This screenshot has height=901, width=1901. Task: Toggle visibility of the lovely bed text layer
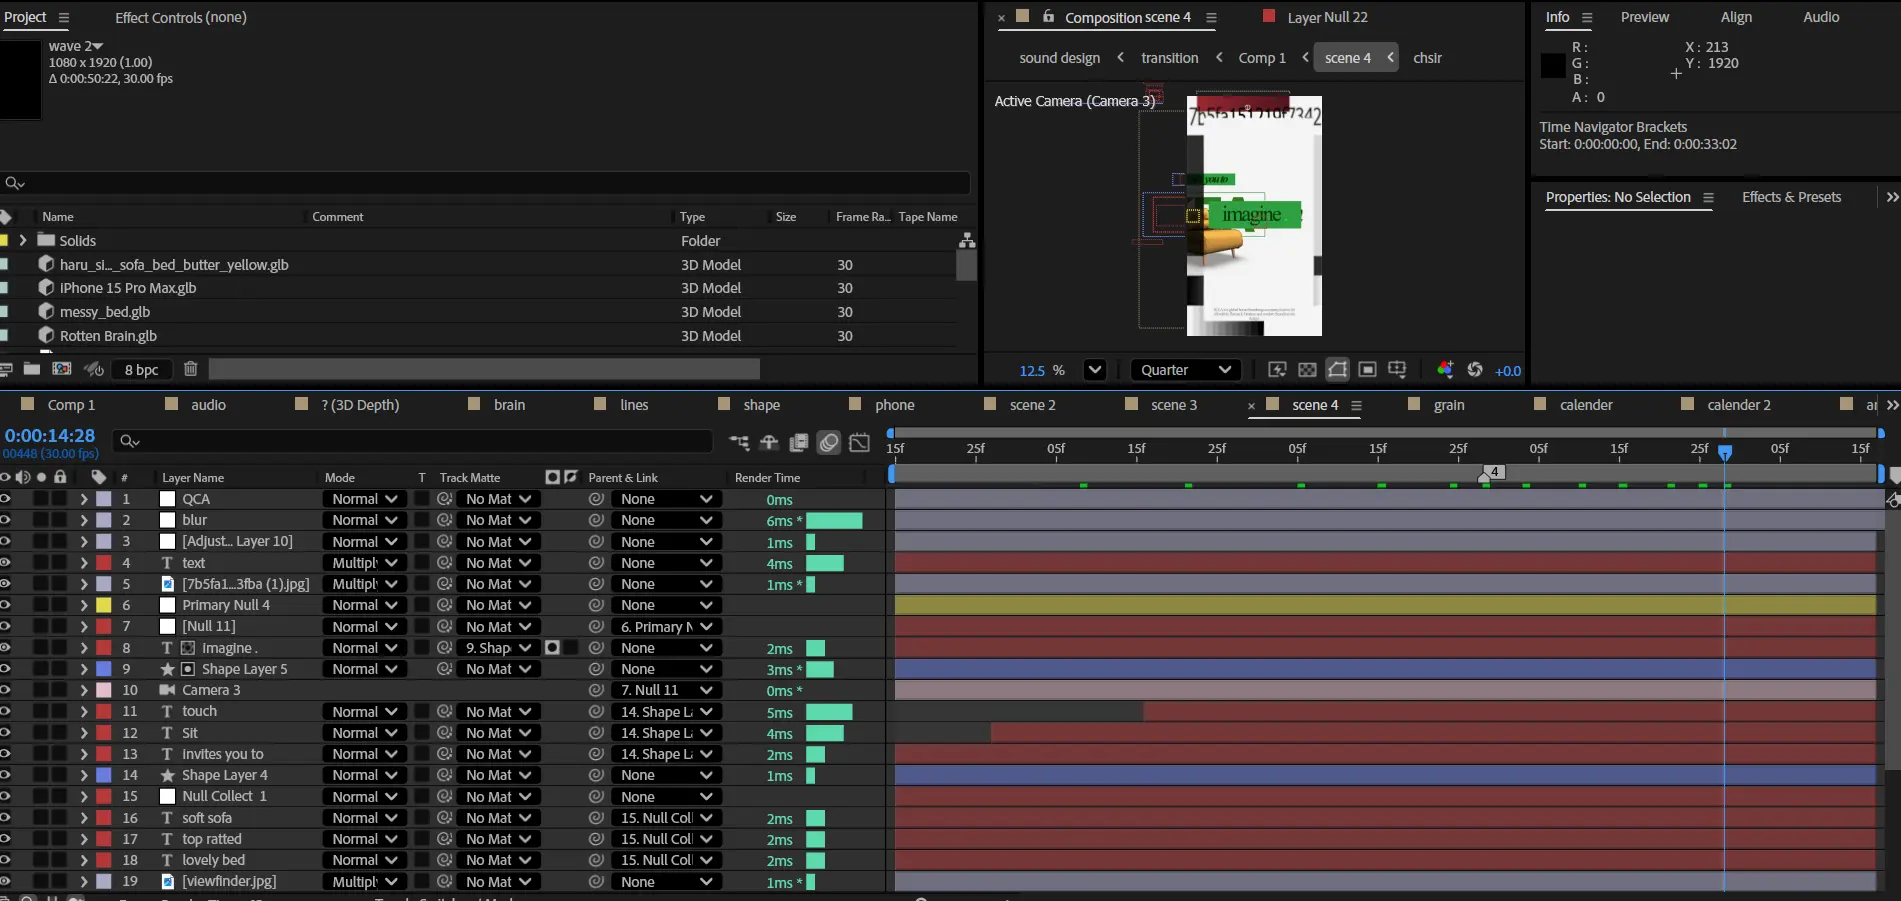5,860
